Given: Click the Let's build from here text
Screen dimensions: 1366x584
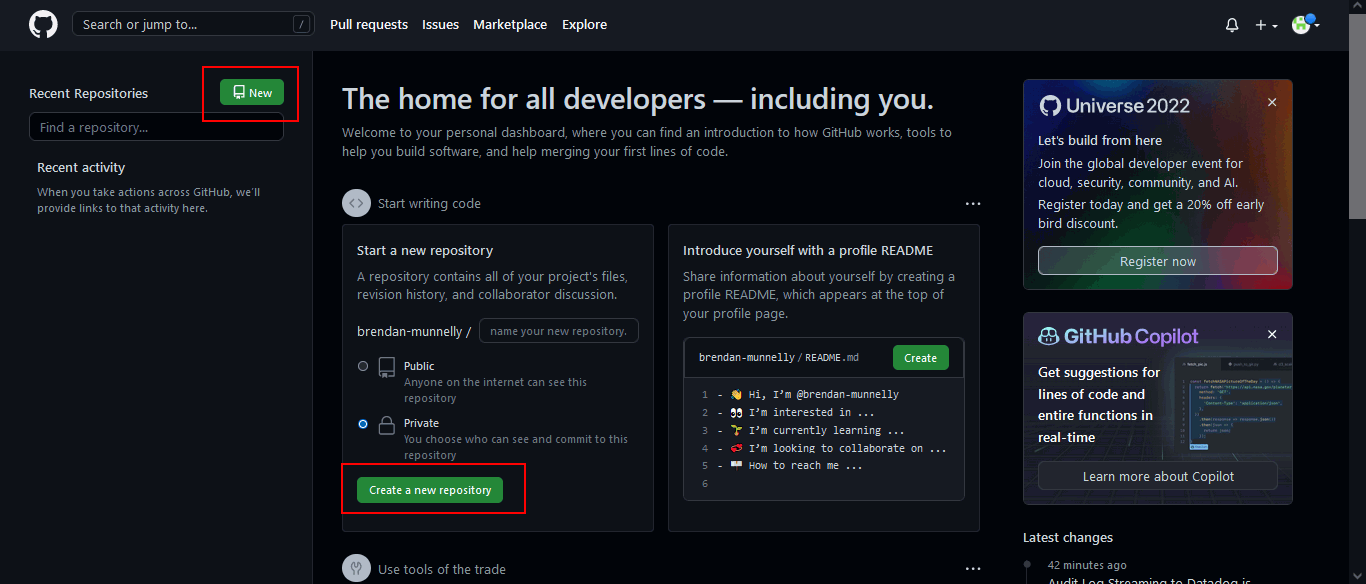Looking at the screenshot, I should [x=1100, y=140].
